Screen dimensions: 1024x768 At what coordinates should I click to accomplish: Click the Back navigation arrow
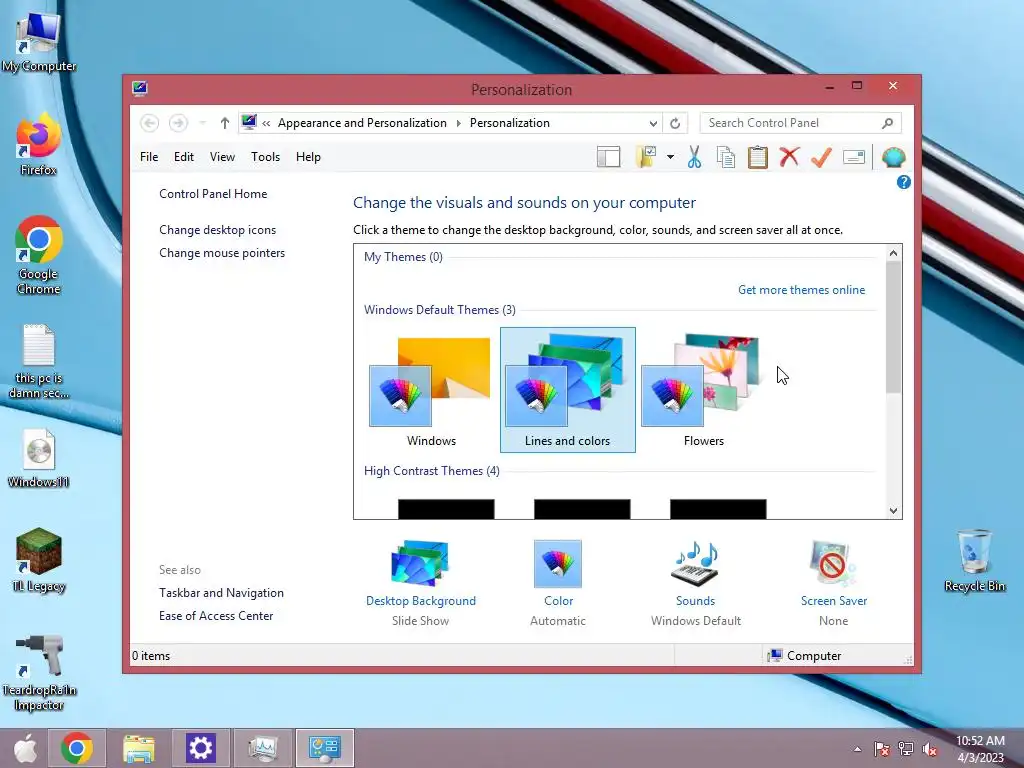(x=150, y=123)
